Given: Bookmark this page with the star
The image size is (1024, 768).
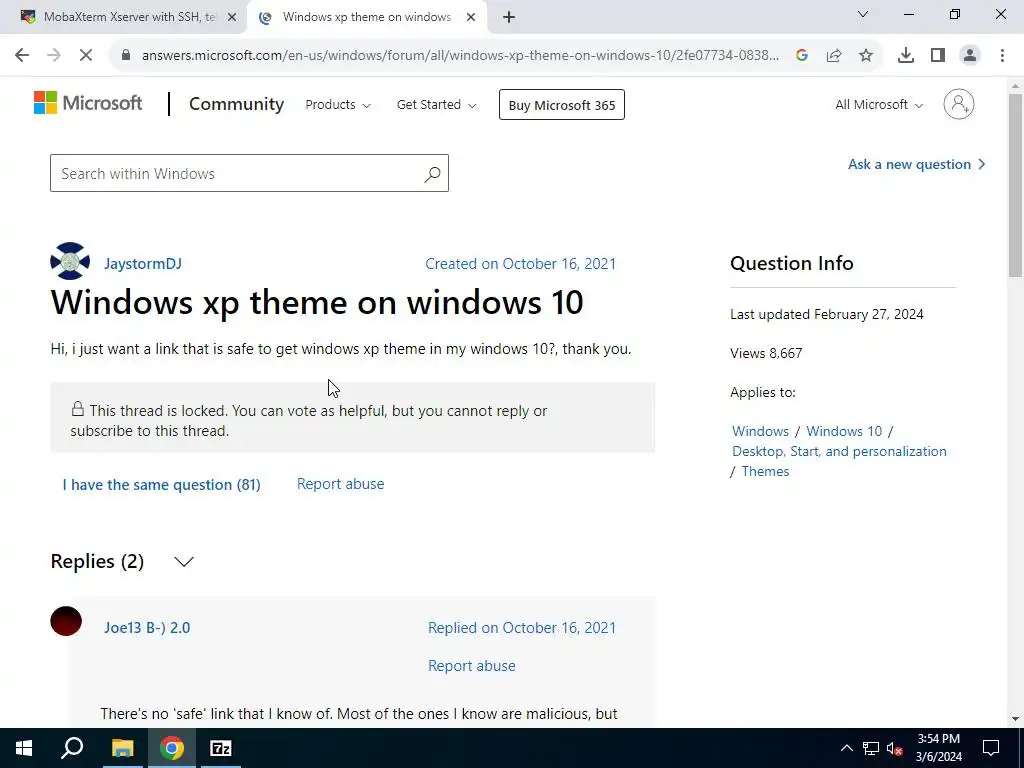Looking at the screenshot, I should [x=866, y=56].
